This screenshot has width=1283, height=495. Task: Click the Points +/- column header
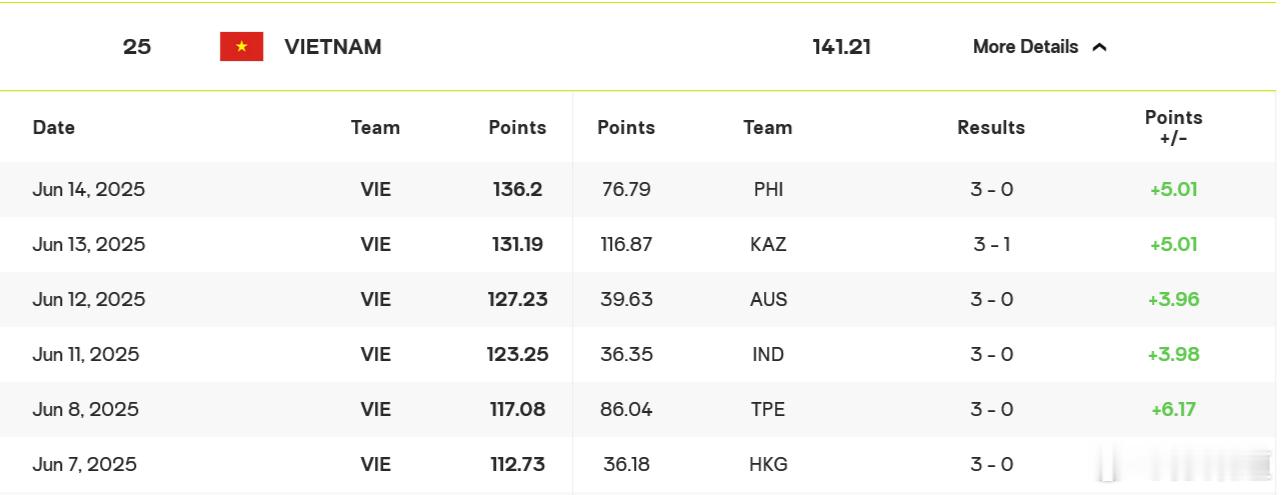pos(1174,127)
